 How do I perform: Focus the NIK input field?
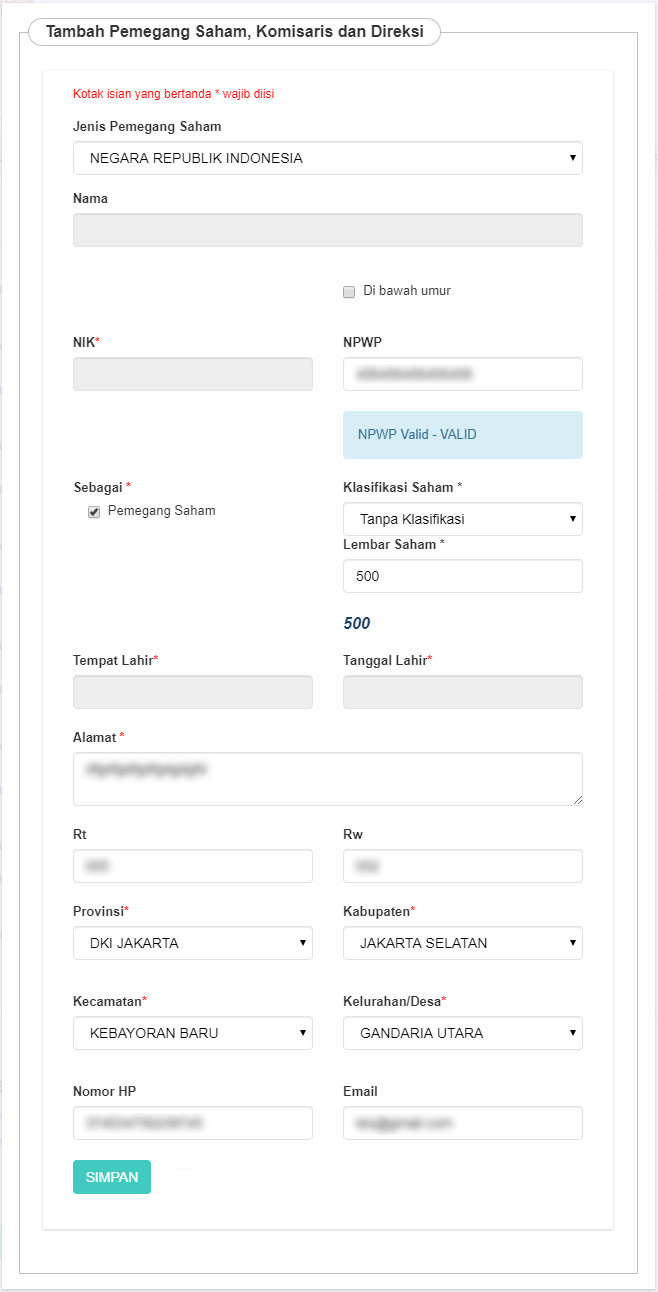[192, 374]
